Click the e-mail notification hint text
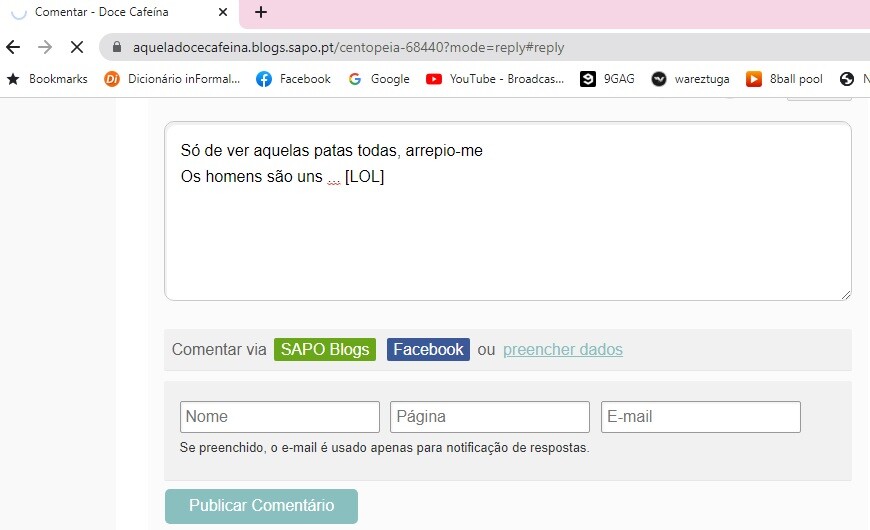This screenshot has height=530, width=870. coord(385,448)
